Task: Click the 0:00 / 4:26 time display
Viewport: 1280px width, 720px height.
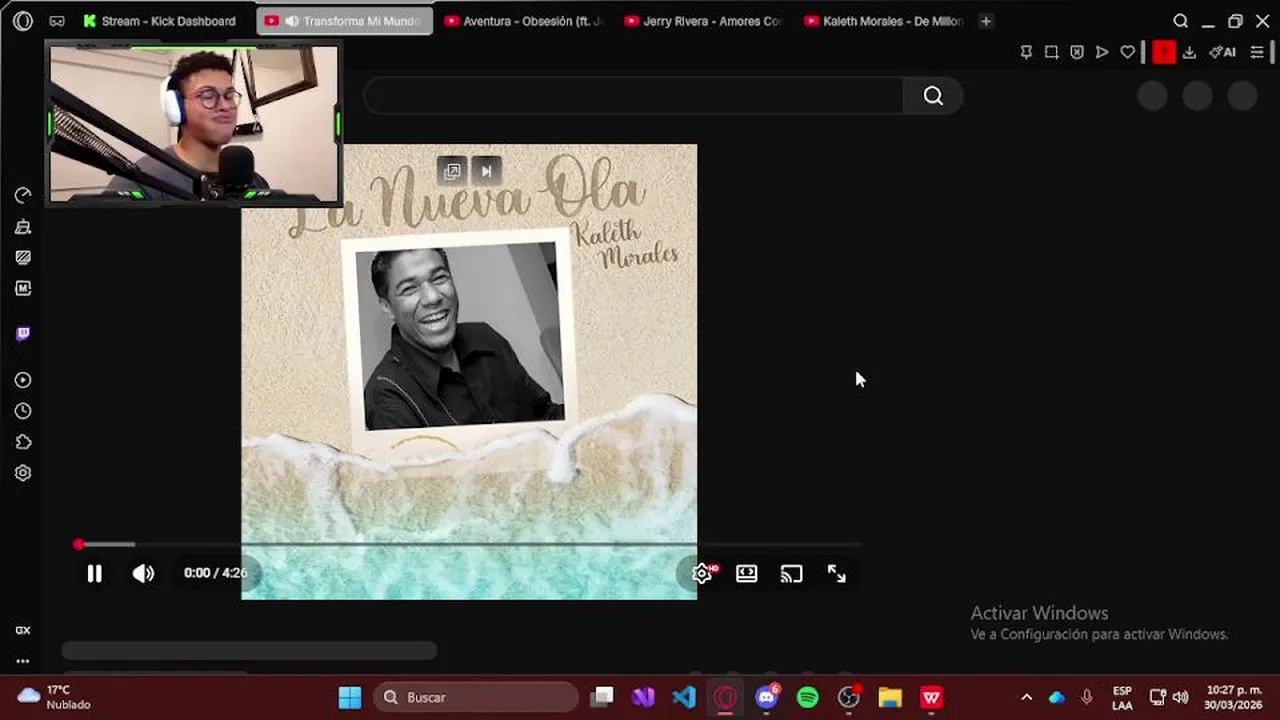Action: [215, 573]
